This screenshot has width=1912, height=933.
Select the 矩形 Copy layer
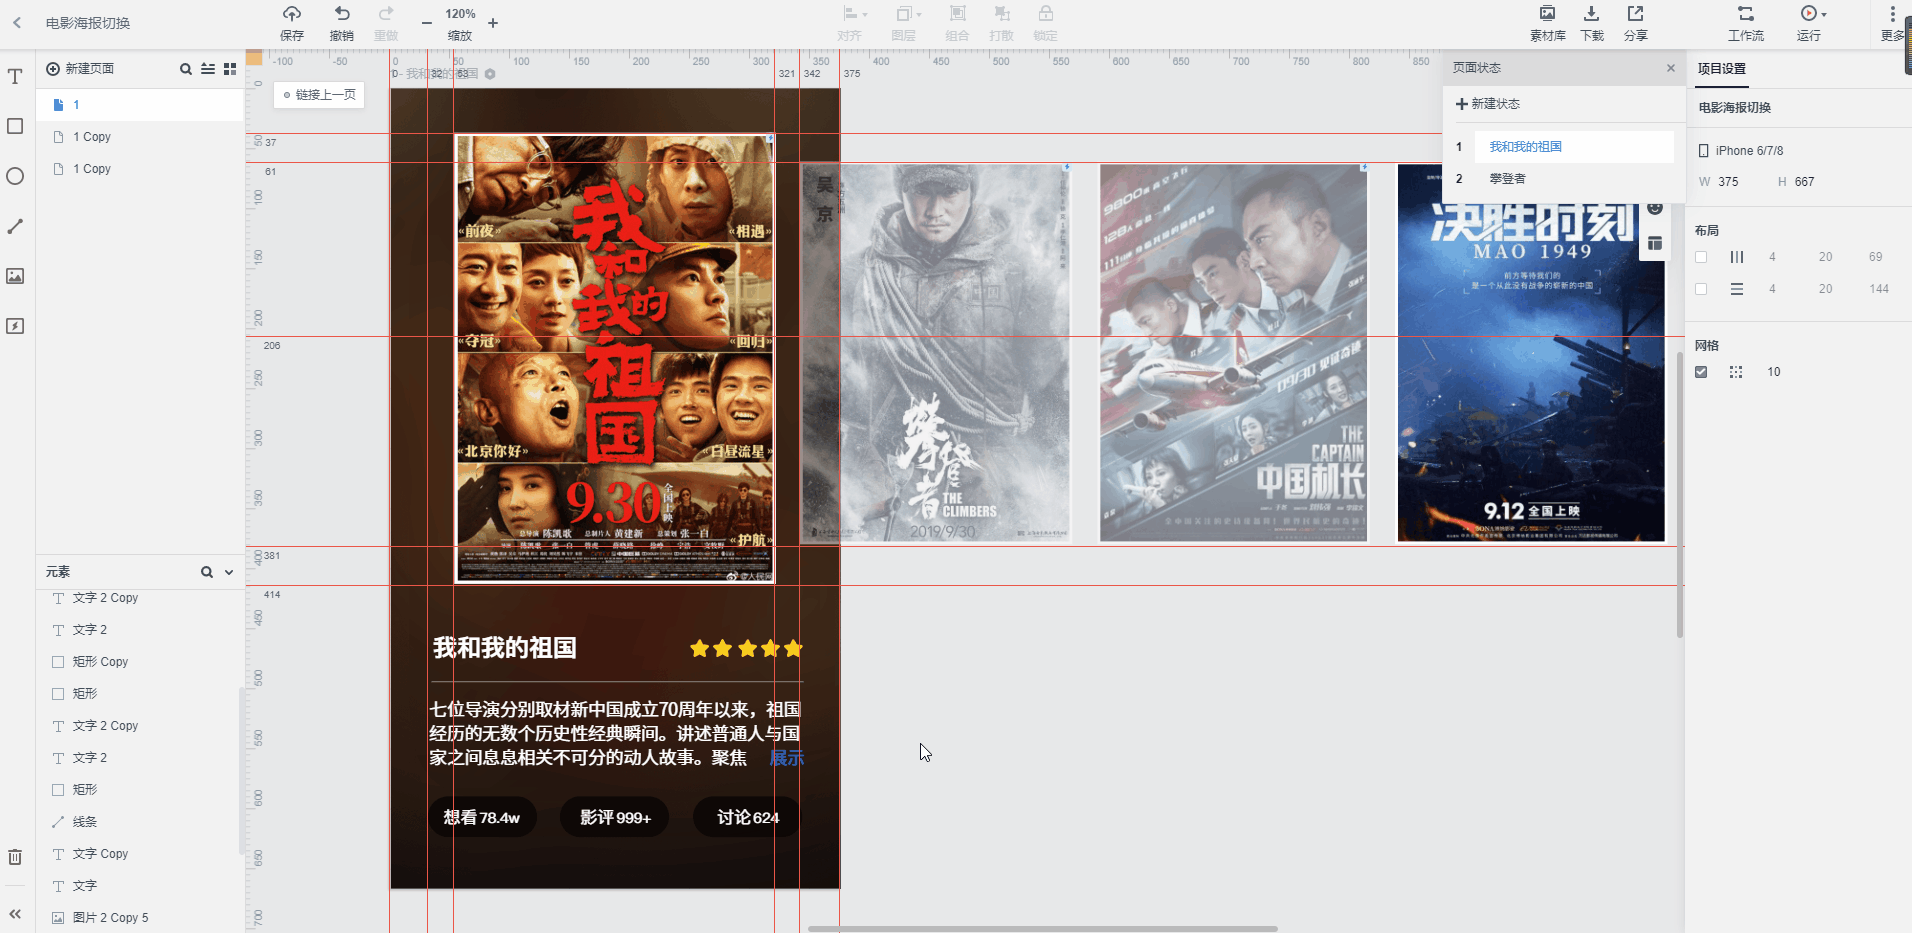[141, 662]
